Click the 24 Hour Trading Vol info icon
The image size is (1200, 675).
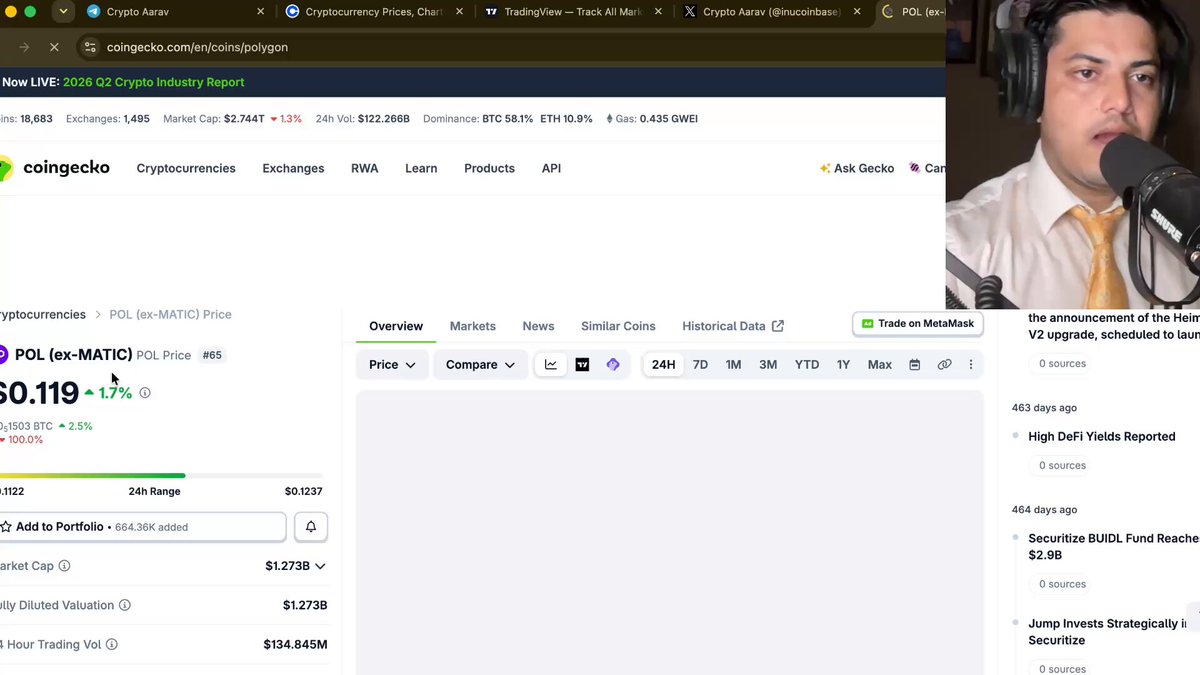pos(112,645)
